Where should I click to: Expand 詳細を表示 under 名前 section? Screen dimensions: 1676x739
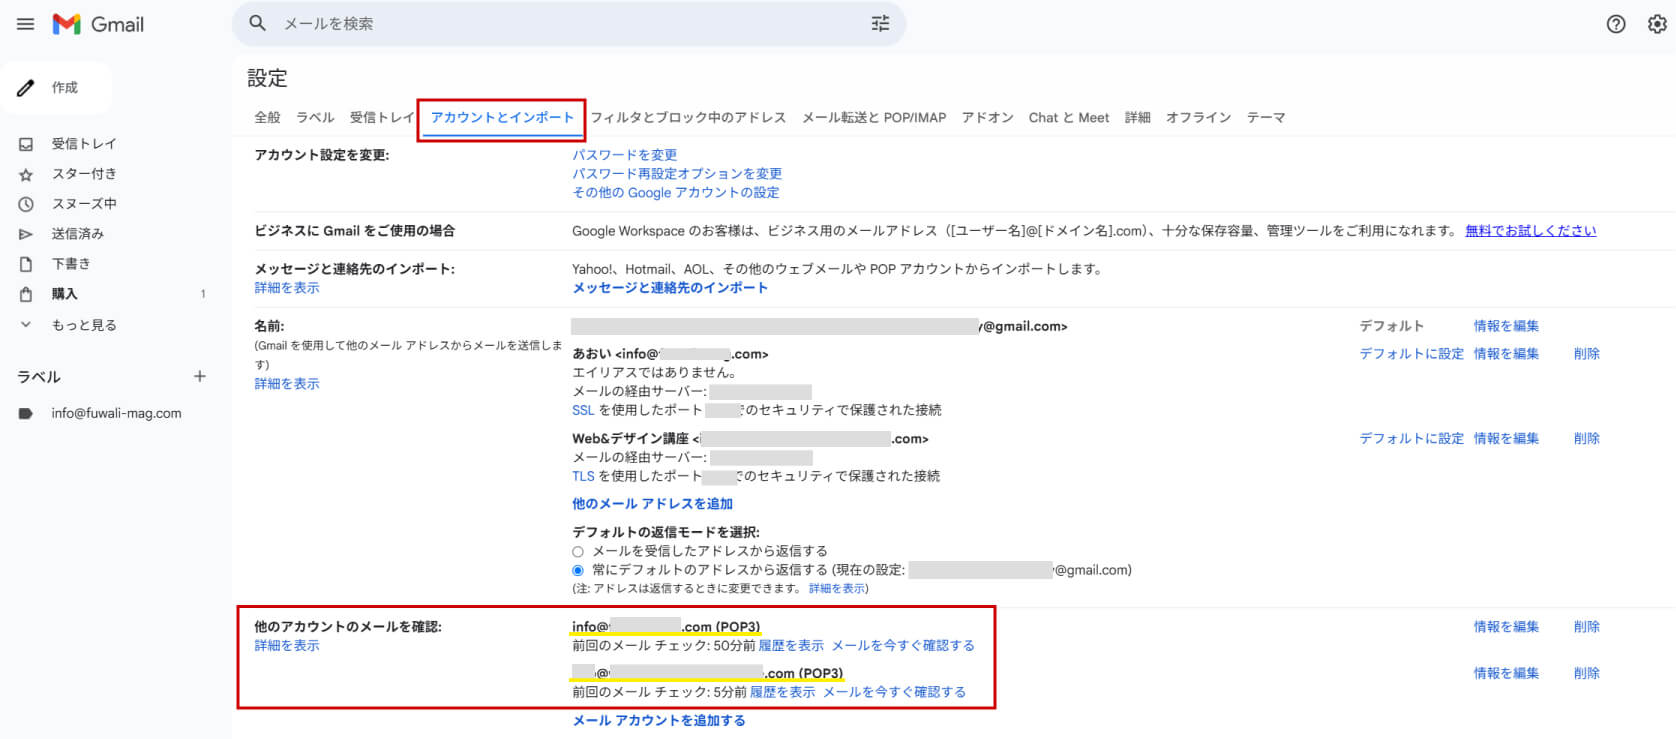pos(287,384)
